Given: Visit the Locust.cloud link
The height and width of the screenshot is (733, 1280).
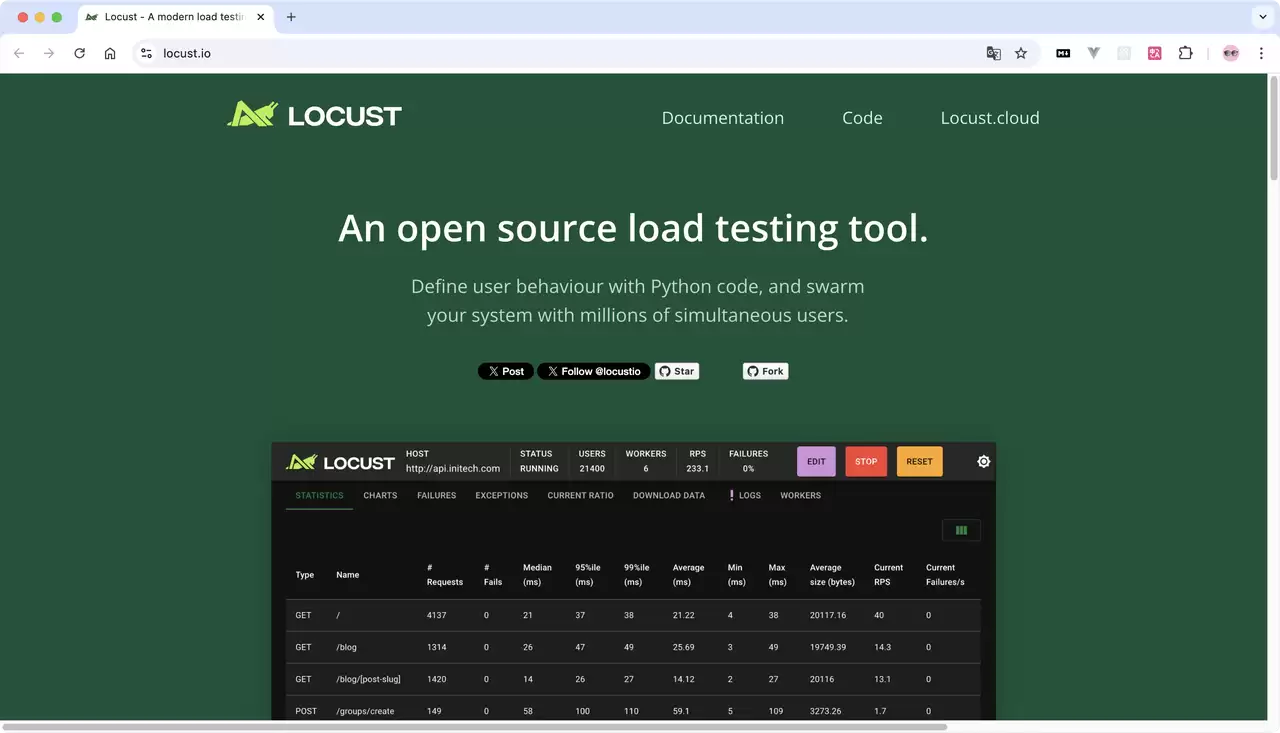Looking at the screenshot, I should coord(990,118).
